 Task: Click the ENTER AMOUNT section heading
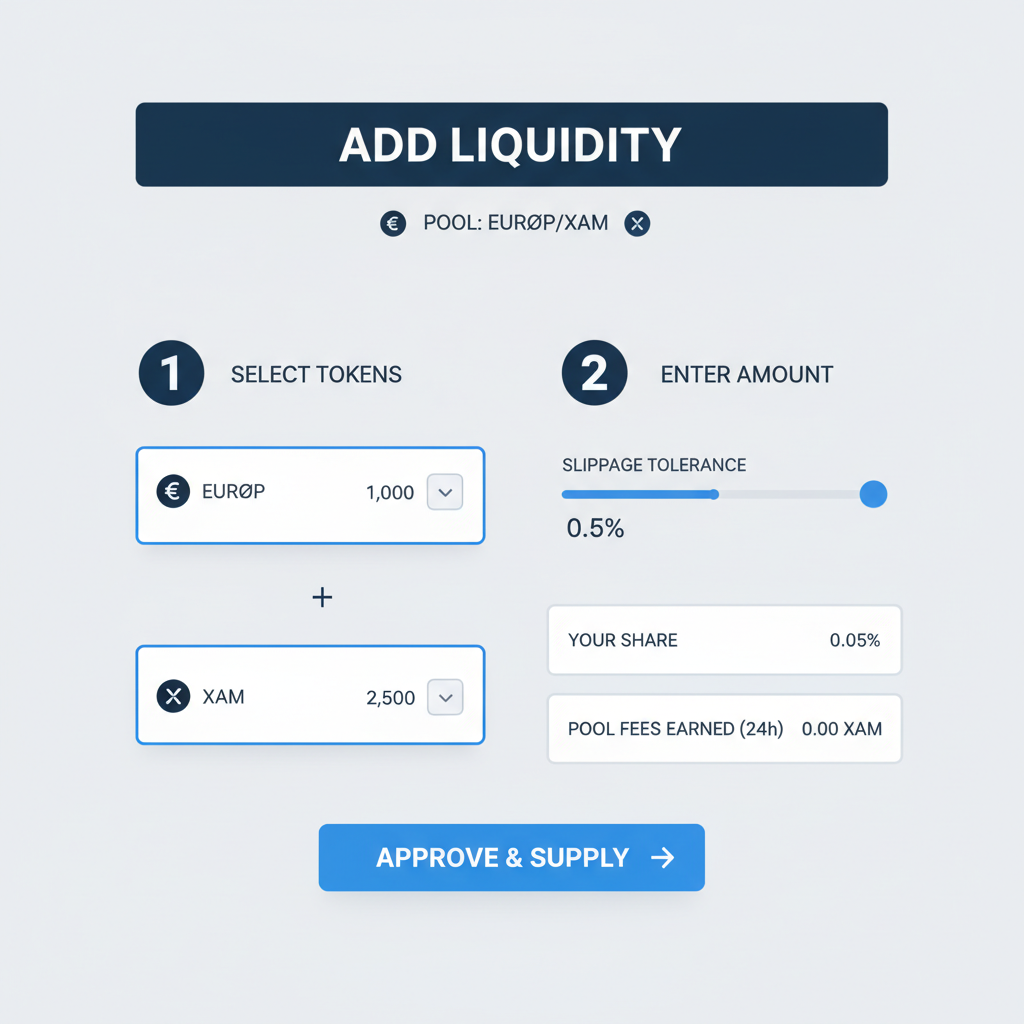pyautogui.click(x=746, y=374)
